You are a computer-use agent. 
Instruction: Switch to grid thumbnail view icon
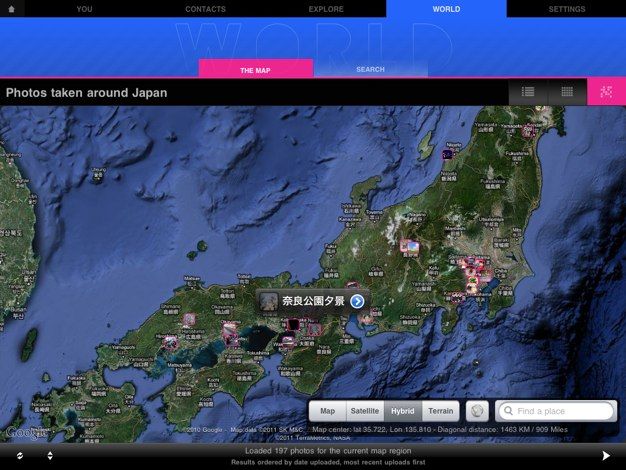567,92
